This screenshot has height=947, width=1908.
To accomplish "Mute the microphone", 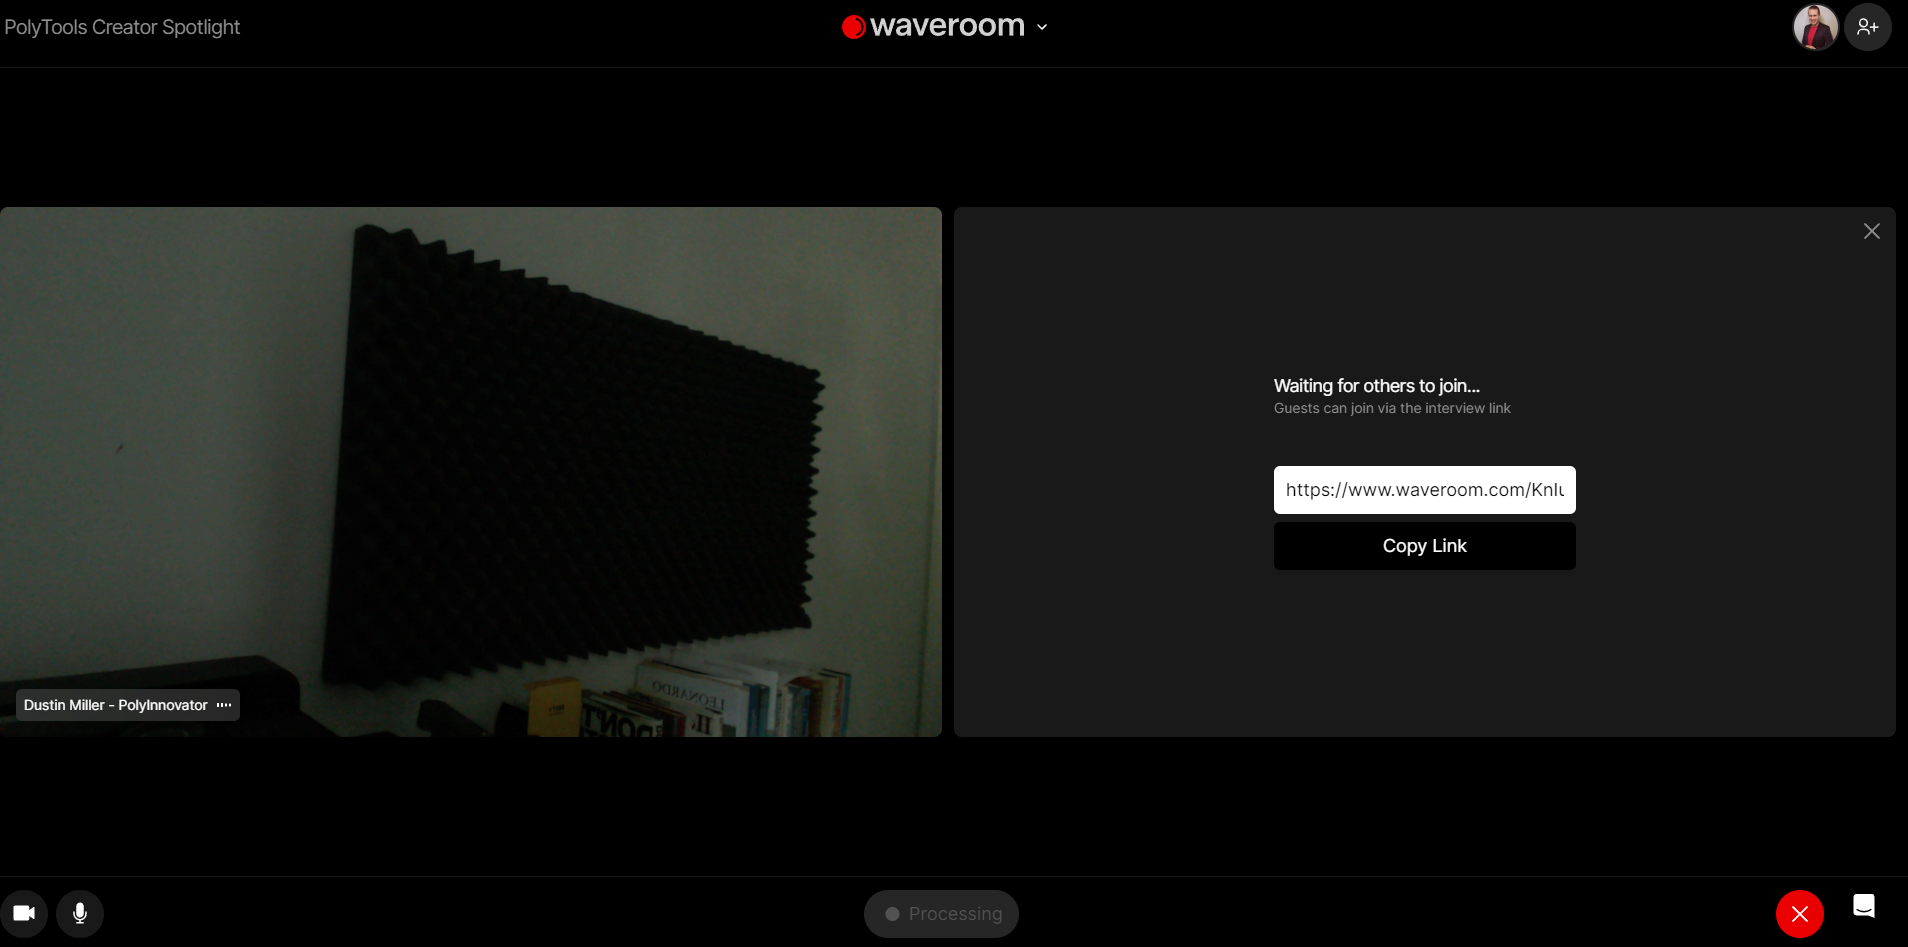I will [x=80, y=913].
